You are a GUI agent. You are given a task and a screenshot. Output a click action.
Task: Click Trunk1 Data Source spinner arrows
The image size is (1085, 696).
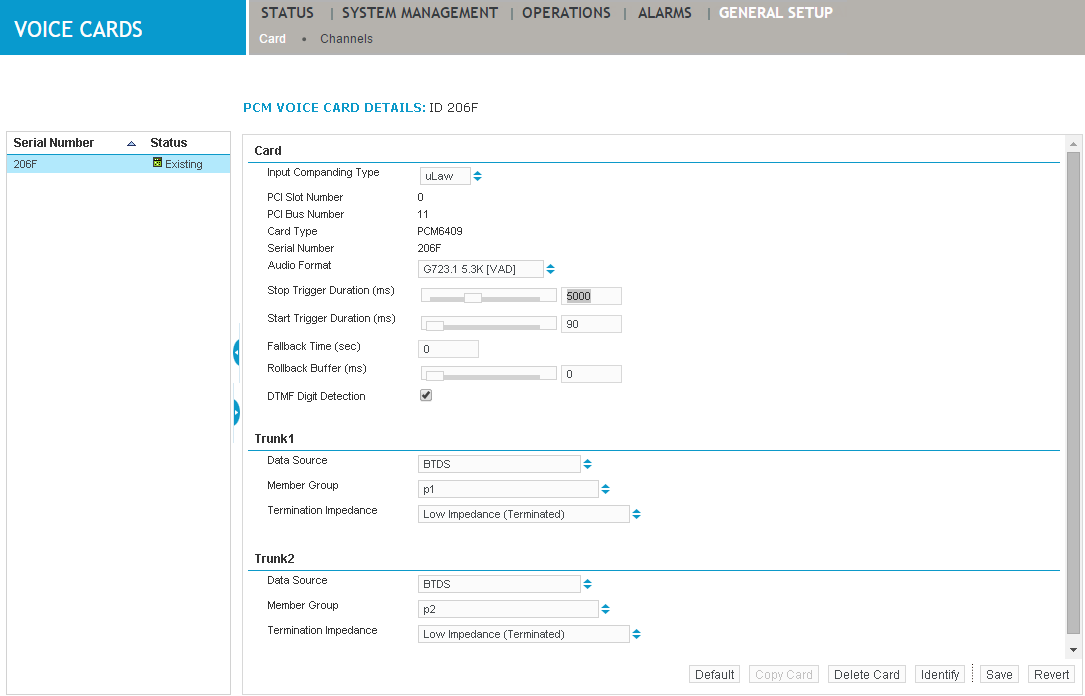tap(587, 464)
